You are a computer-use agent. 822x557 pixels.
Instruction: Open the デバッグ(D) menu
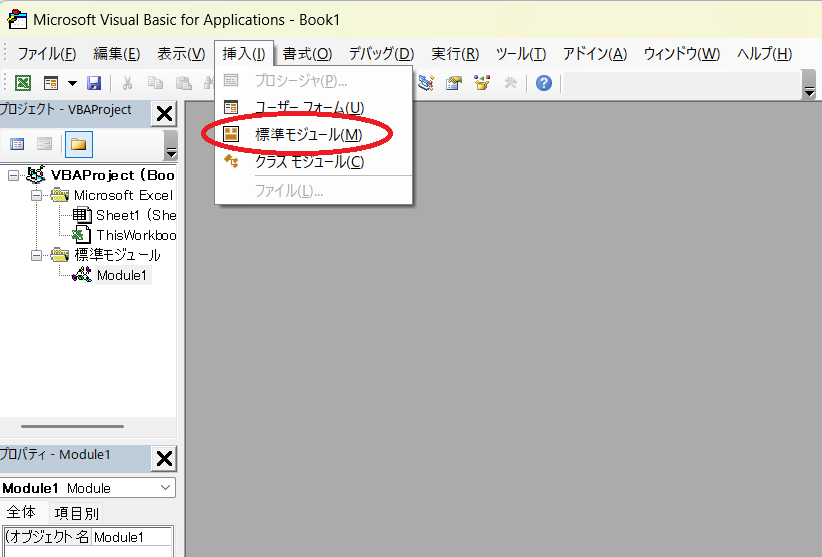coord(381,54)
